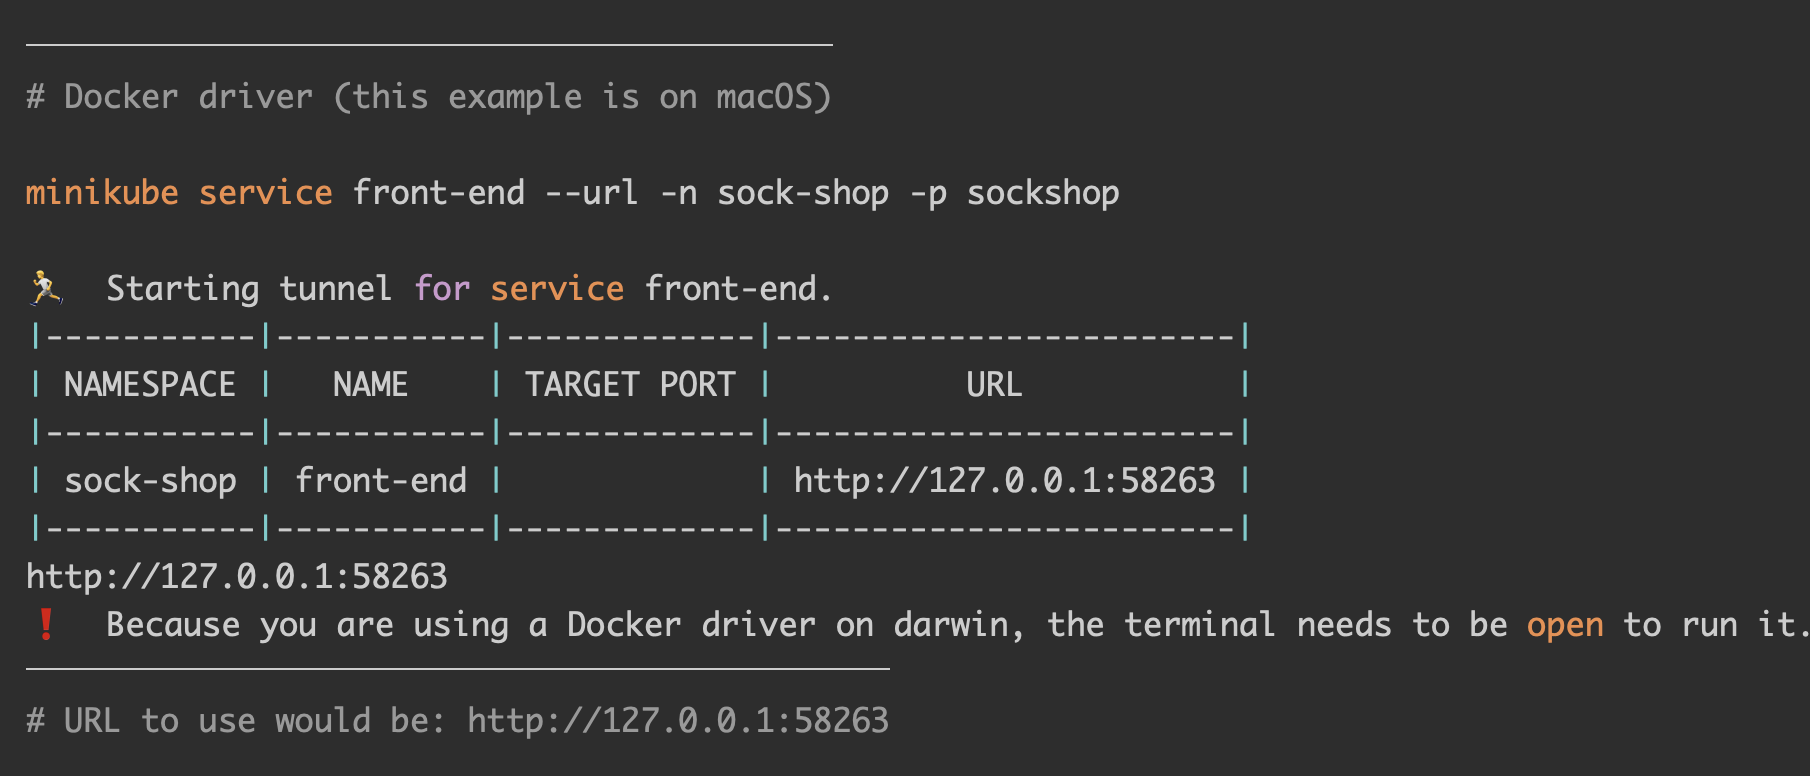
Task: Click the word 'darwin' in the warning
Action: click(x=951, y=625)
